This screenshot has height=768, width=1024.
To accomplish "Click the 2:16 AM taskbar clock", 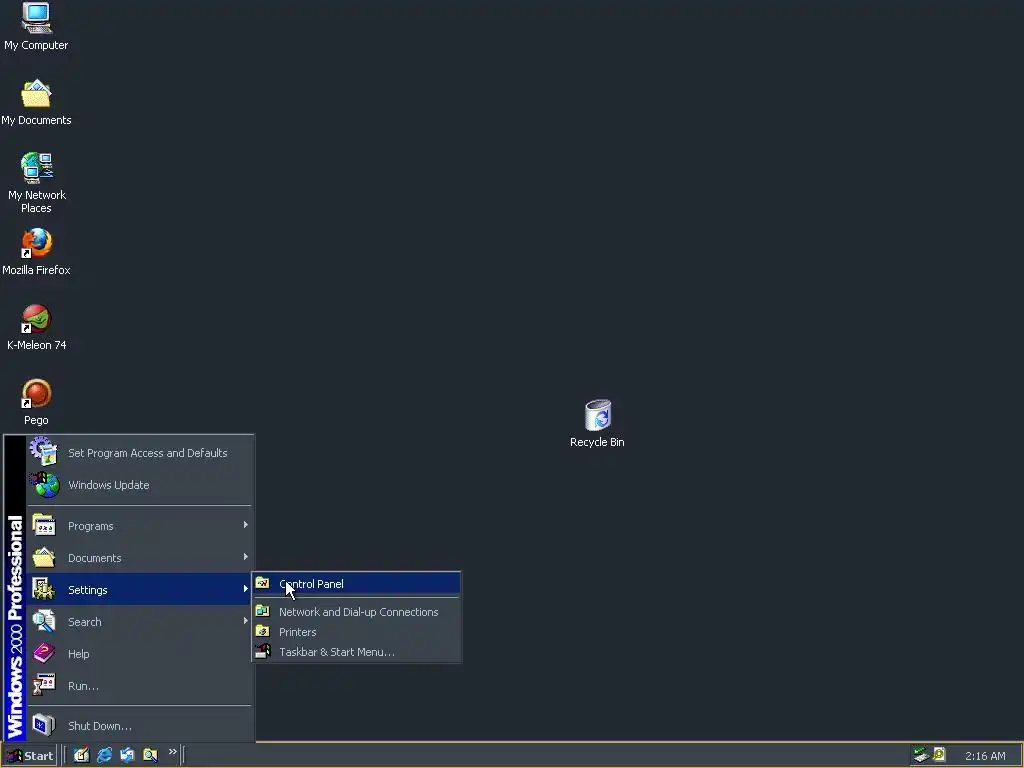I will (x=985, y=756).
